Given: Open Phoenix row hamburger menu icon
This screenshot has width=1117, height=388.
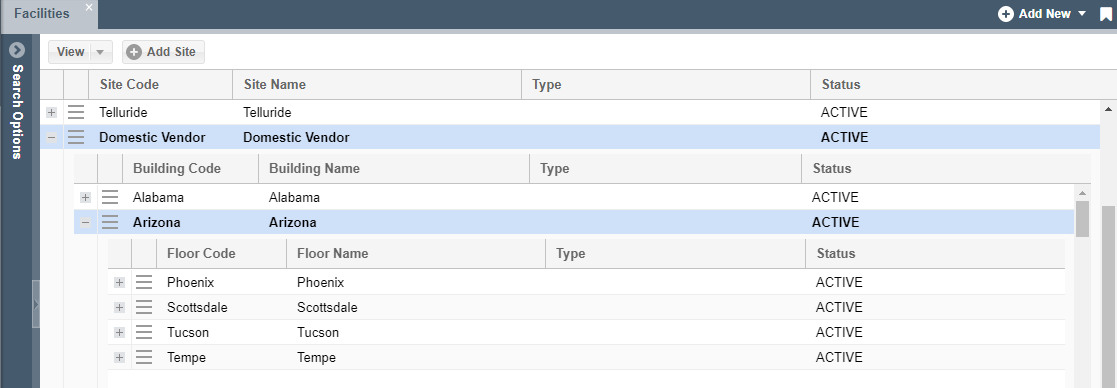Looking at the screenshot, I should click(x=144, y=283).
